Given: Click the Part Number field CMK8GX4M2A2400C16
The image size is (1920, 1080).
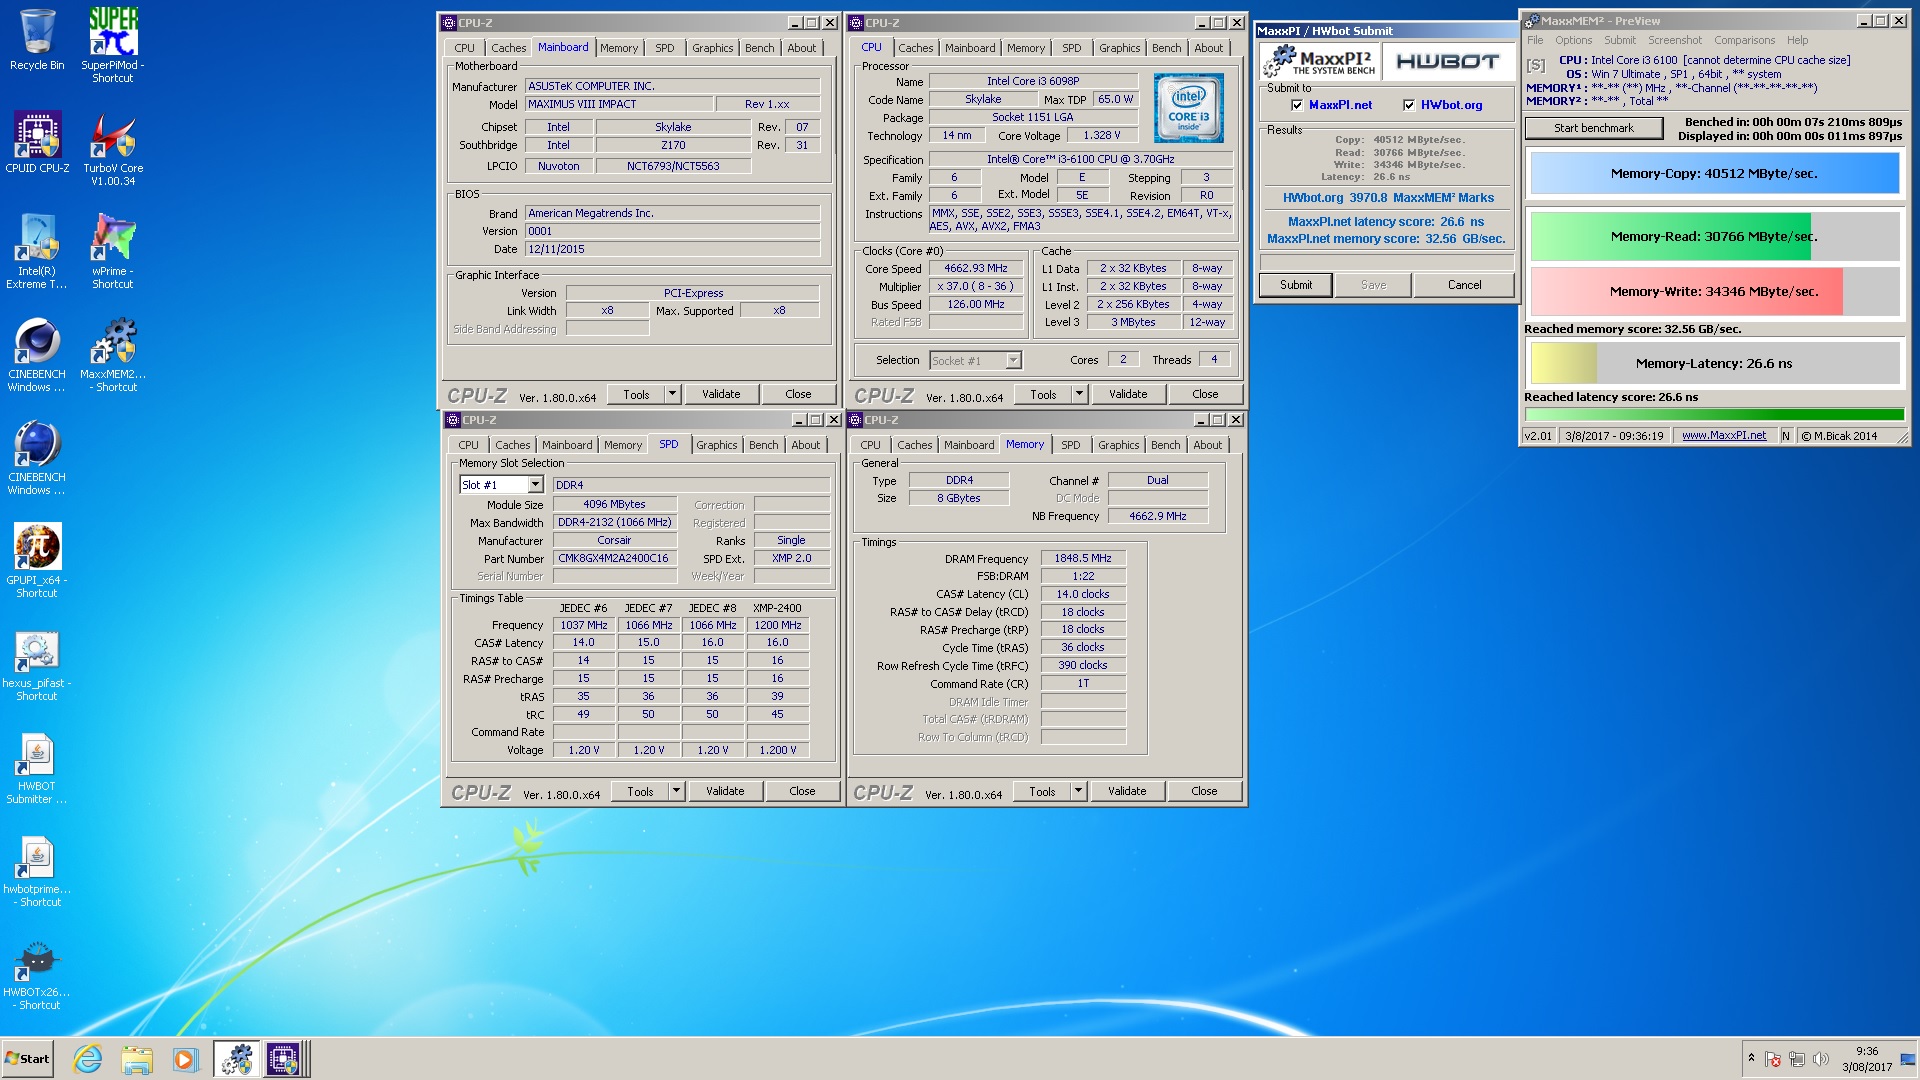Looking at the screenshot, I should [x=613, y=558].
